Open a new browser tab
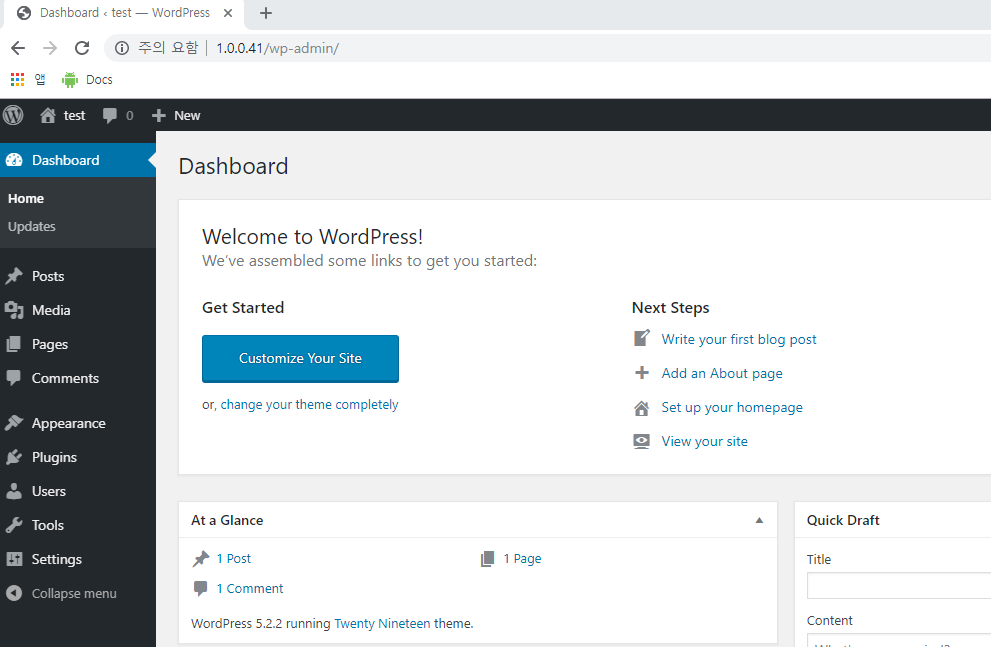The width and height of the screenshot is (991, 647). (266, 13)
